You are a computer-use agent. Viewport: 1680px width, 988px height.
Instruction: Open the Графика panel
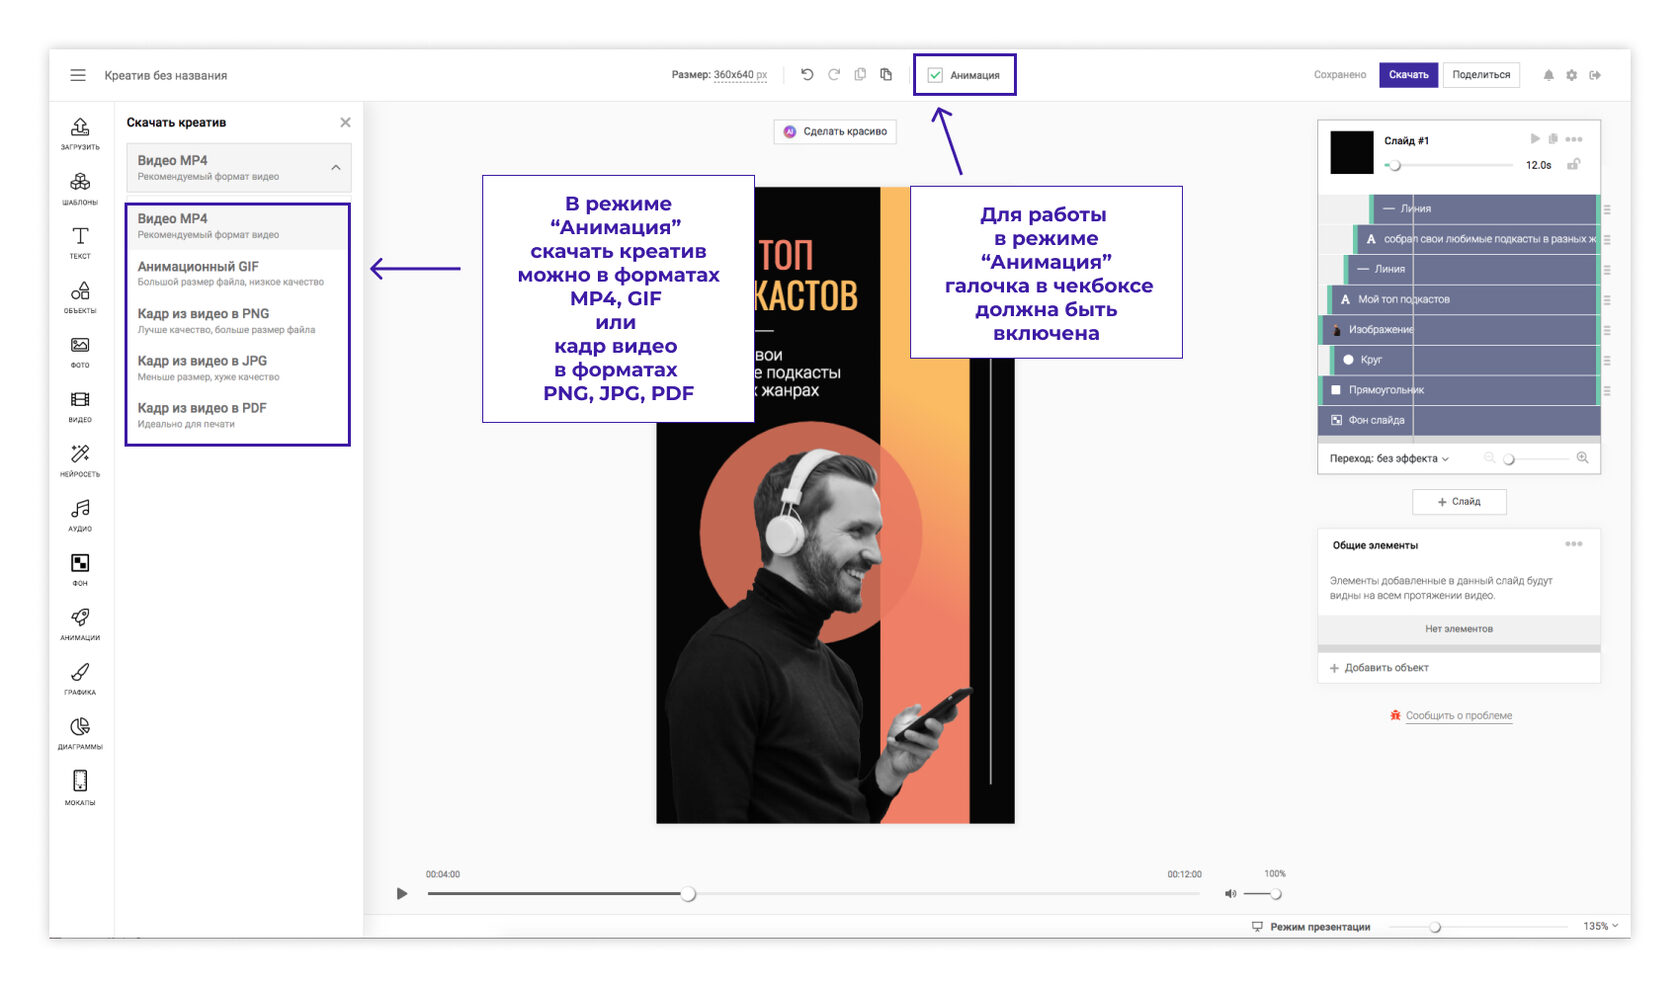point(80,678)
